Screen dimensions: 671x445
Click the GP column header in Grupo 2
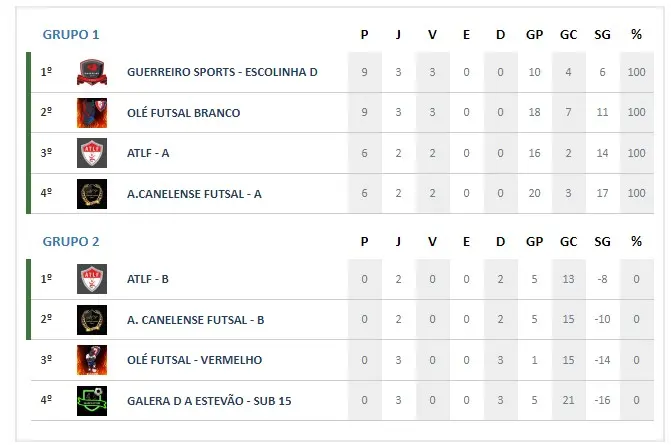tap(534, 242)
